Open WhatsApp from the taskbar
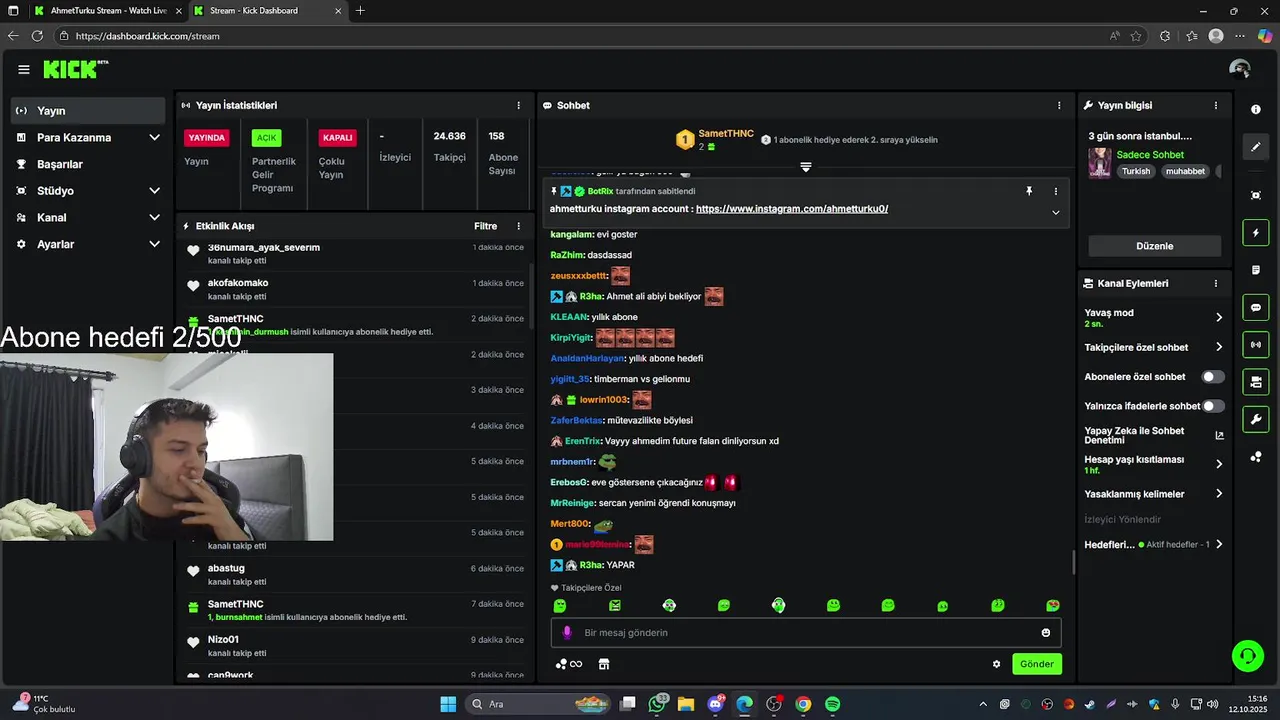 pos(657,704)
